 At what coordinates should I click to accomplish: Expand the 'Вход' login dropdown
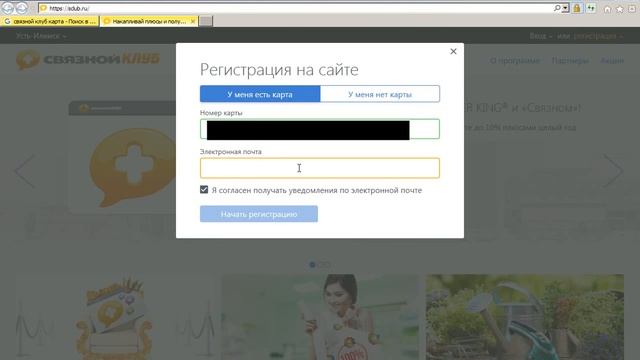[x=541, y=36]
